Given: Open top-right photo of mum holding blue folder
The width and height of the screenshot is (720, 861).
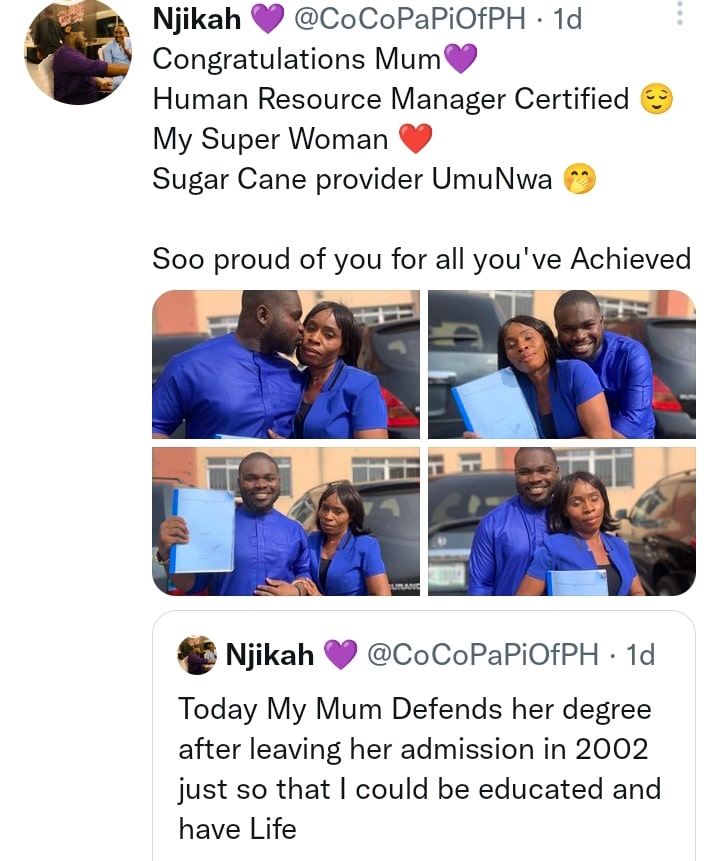Looking at the screenshot, I should pyautogui.click(x=561, y=364).
